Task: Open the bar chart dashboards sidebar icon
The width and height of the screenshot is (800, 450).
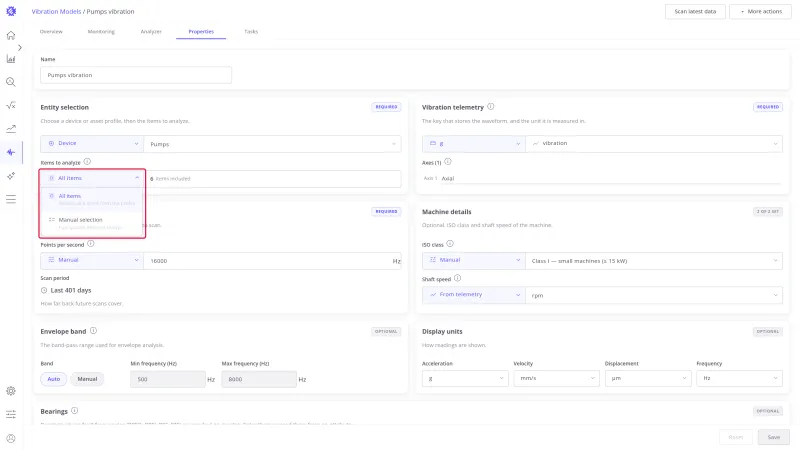Action: tap(11, 59)
